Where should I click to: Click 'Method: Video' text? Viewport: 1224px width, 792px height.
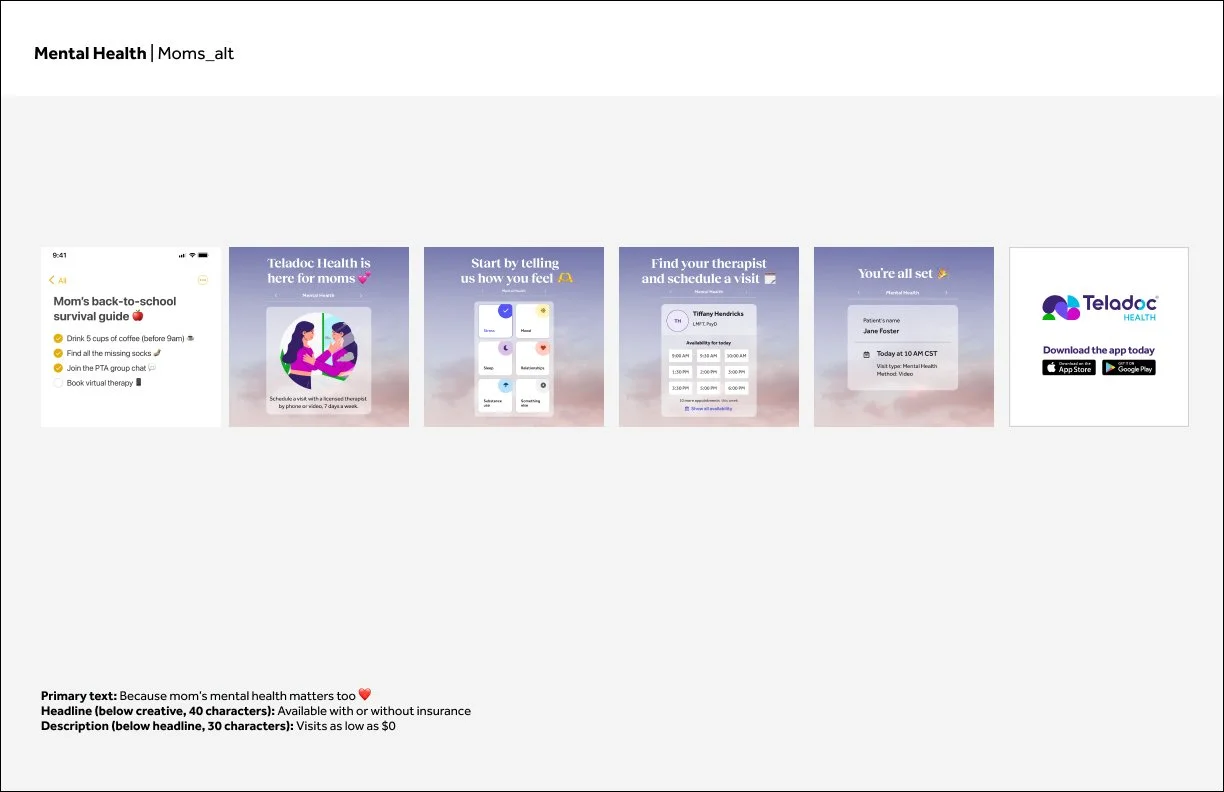[895, 374]
